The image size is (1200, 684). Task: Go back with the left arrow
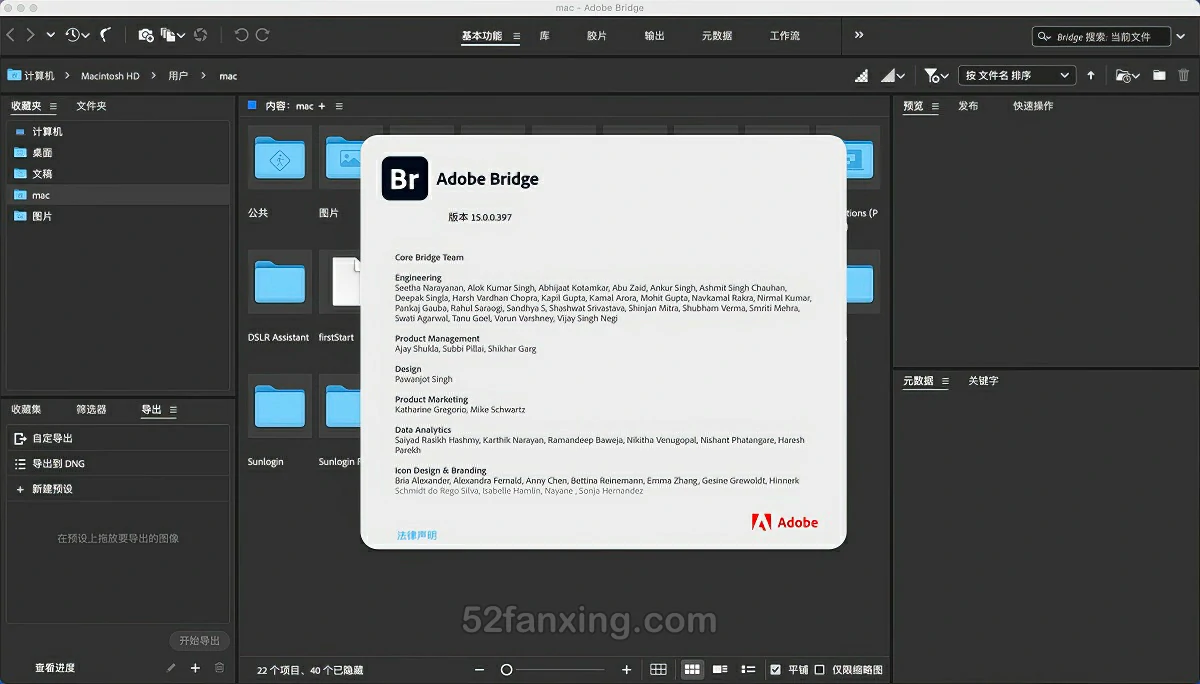10,35
